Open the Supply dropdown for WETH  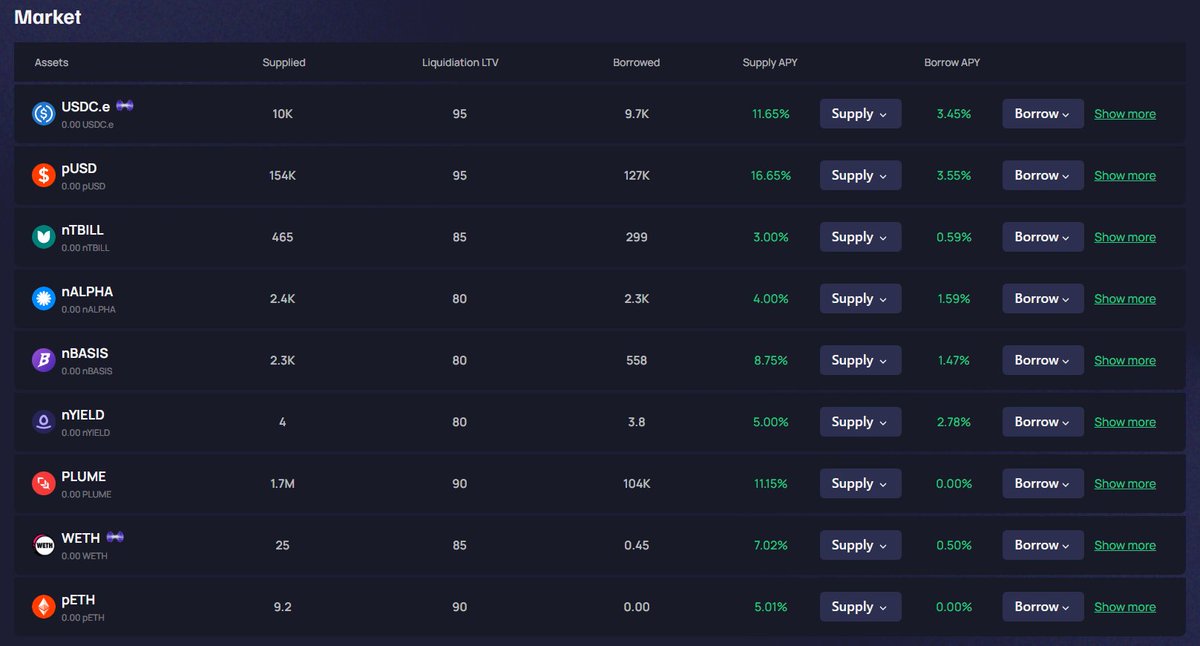click(860, 545)
